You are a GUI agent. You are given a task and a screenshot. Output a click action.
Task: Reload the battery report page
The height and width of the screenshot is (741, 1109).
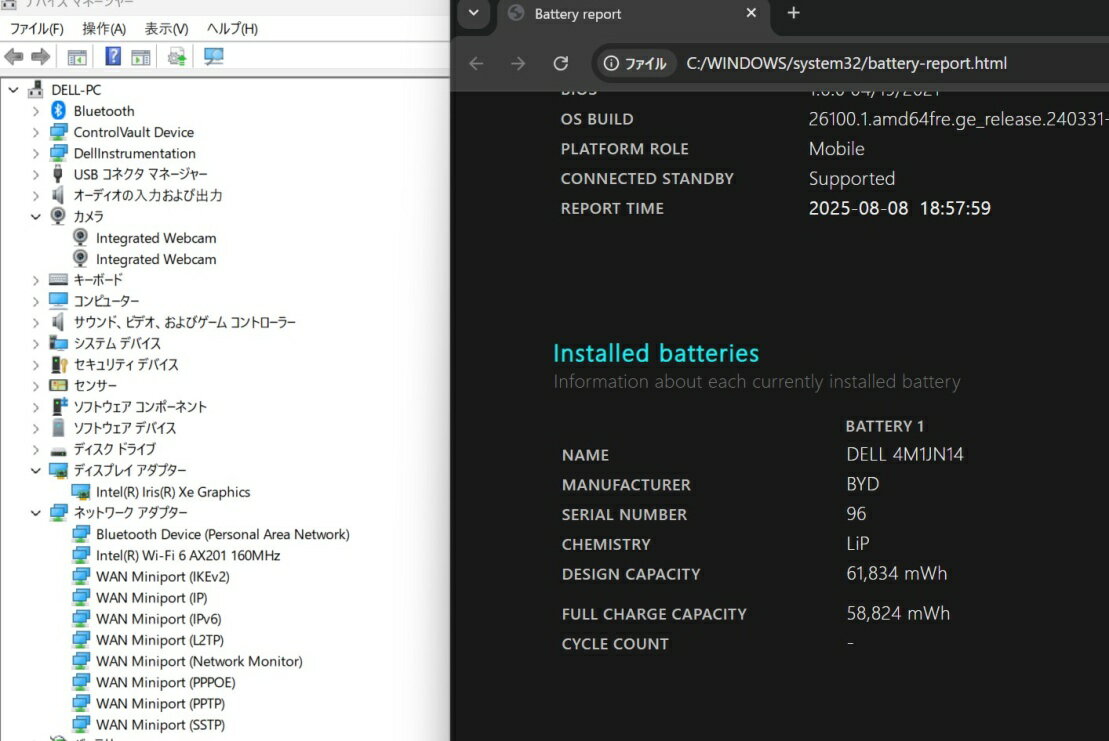561,64
